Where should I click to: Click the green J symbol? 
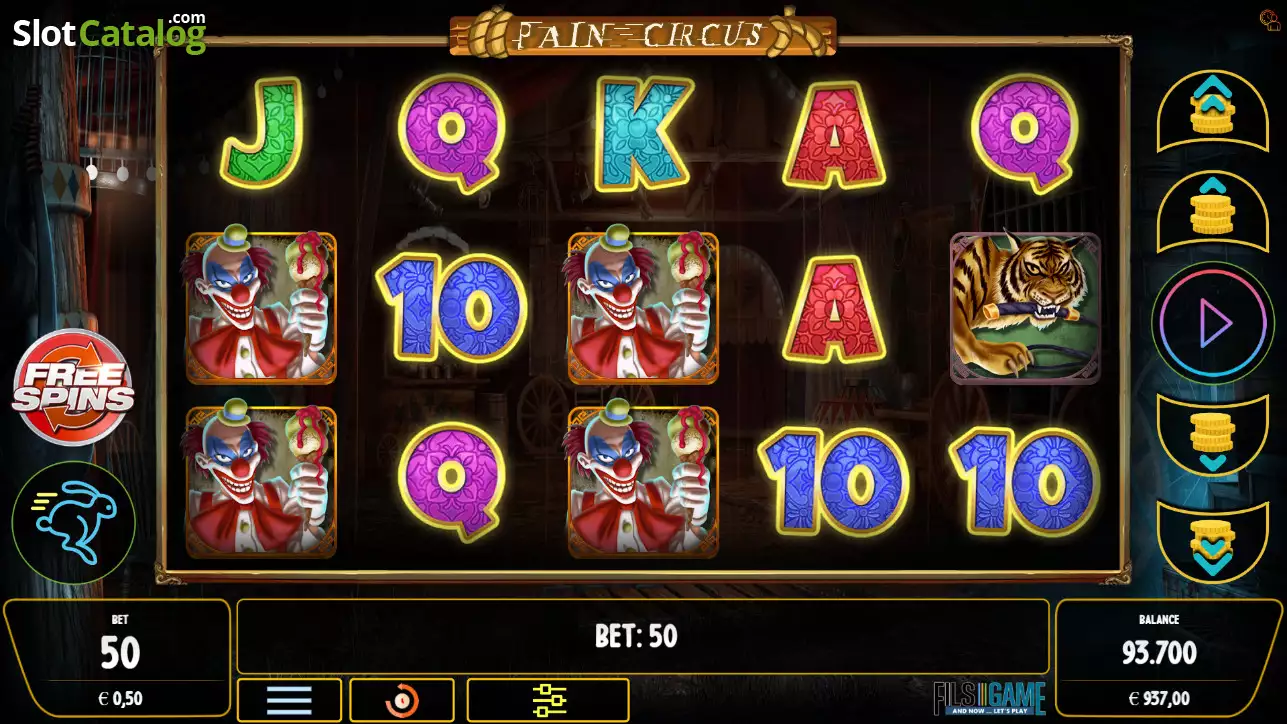pos(261,134)
